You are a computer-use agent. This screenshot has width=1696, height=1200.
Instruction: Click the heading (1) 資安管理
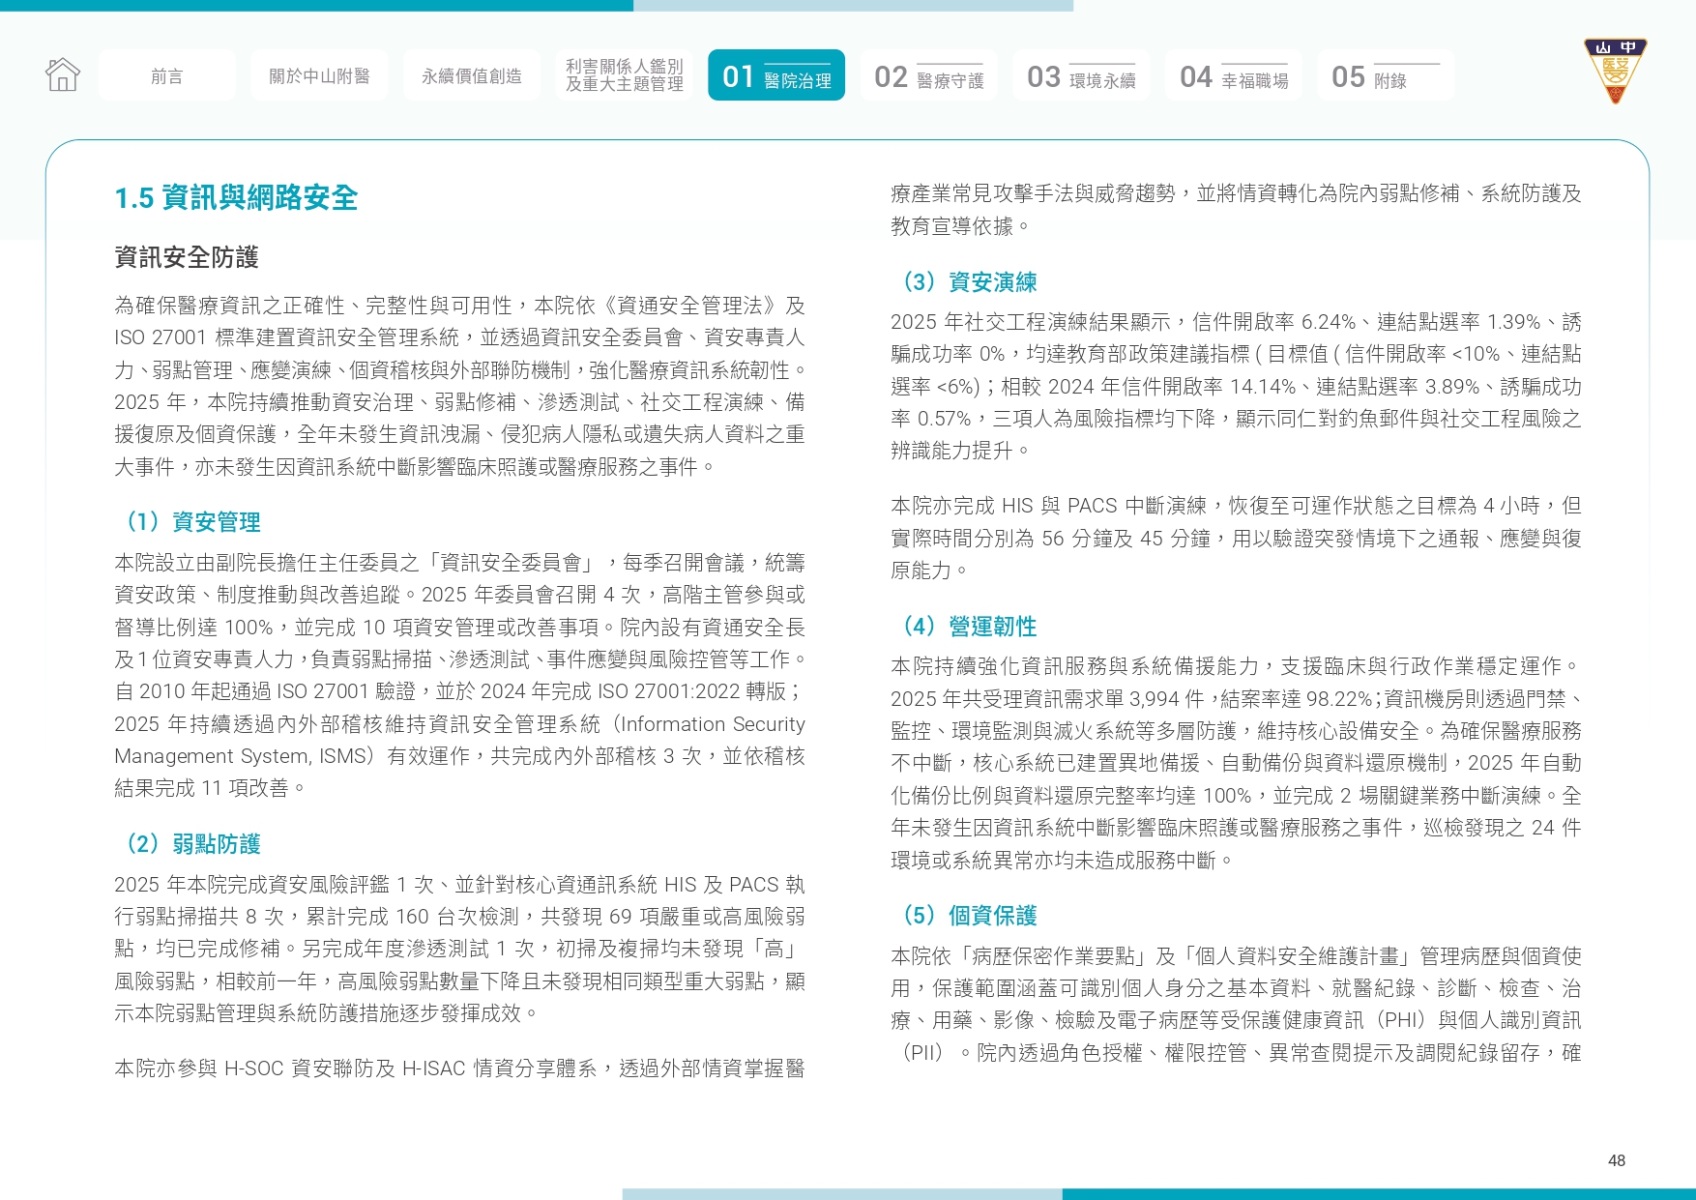click(x=188, y=522)
